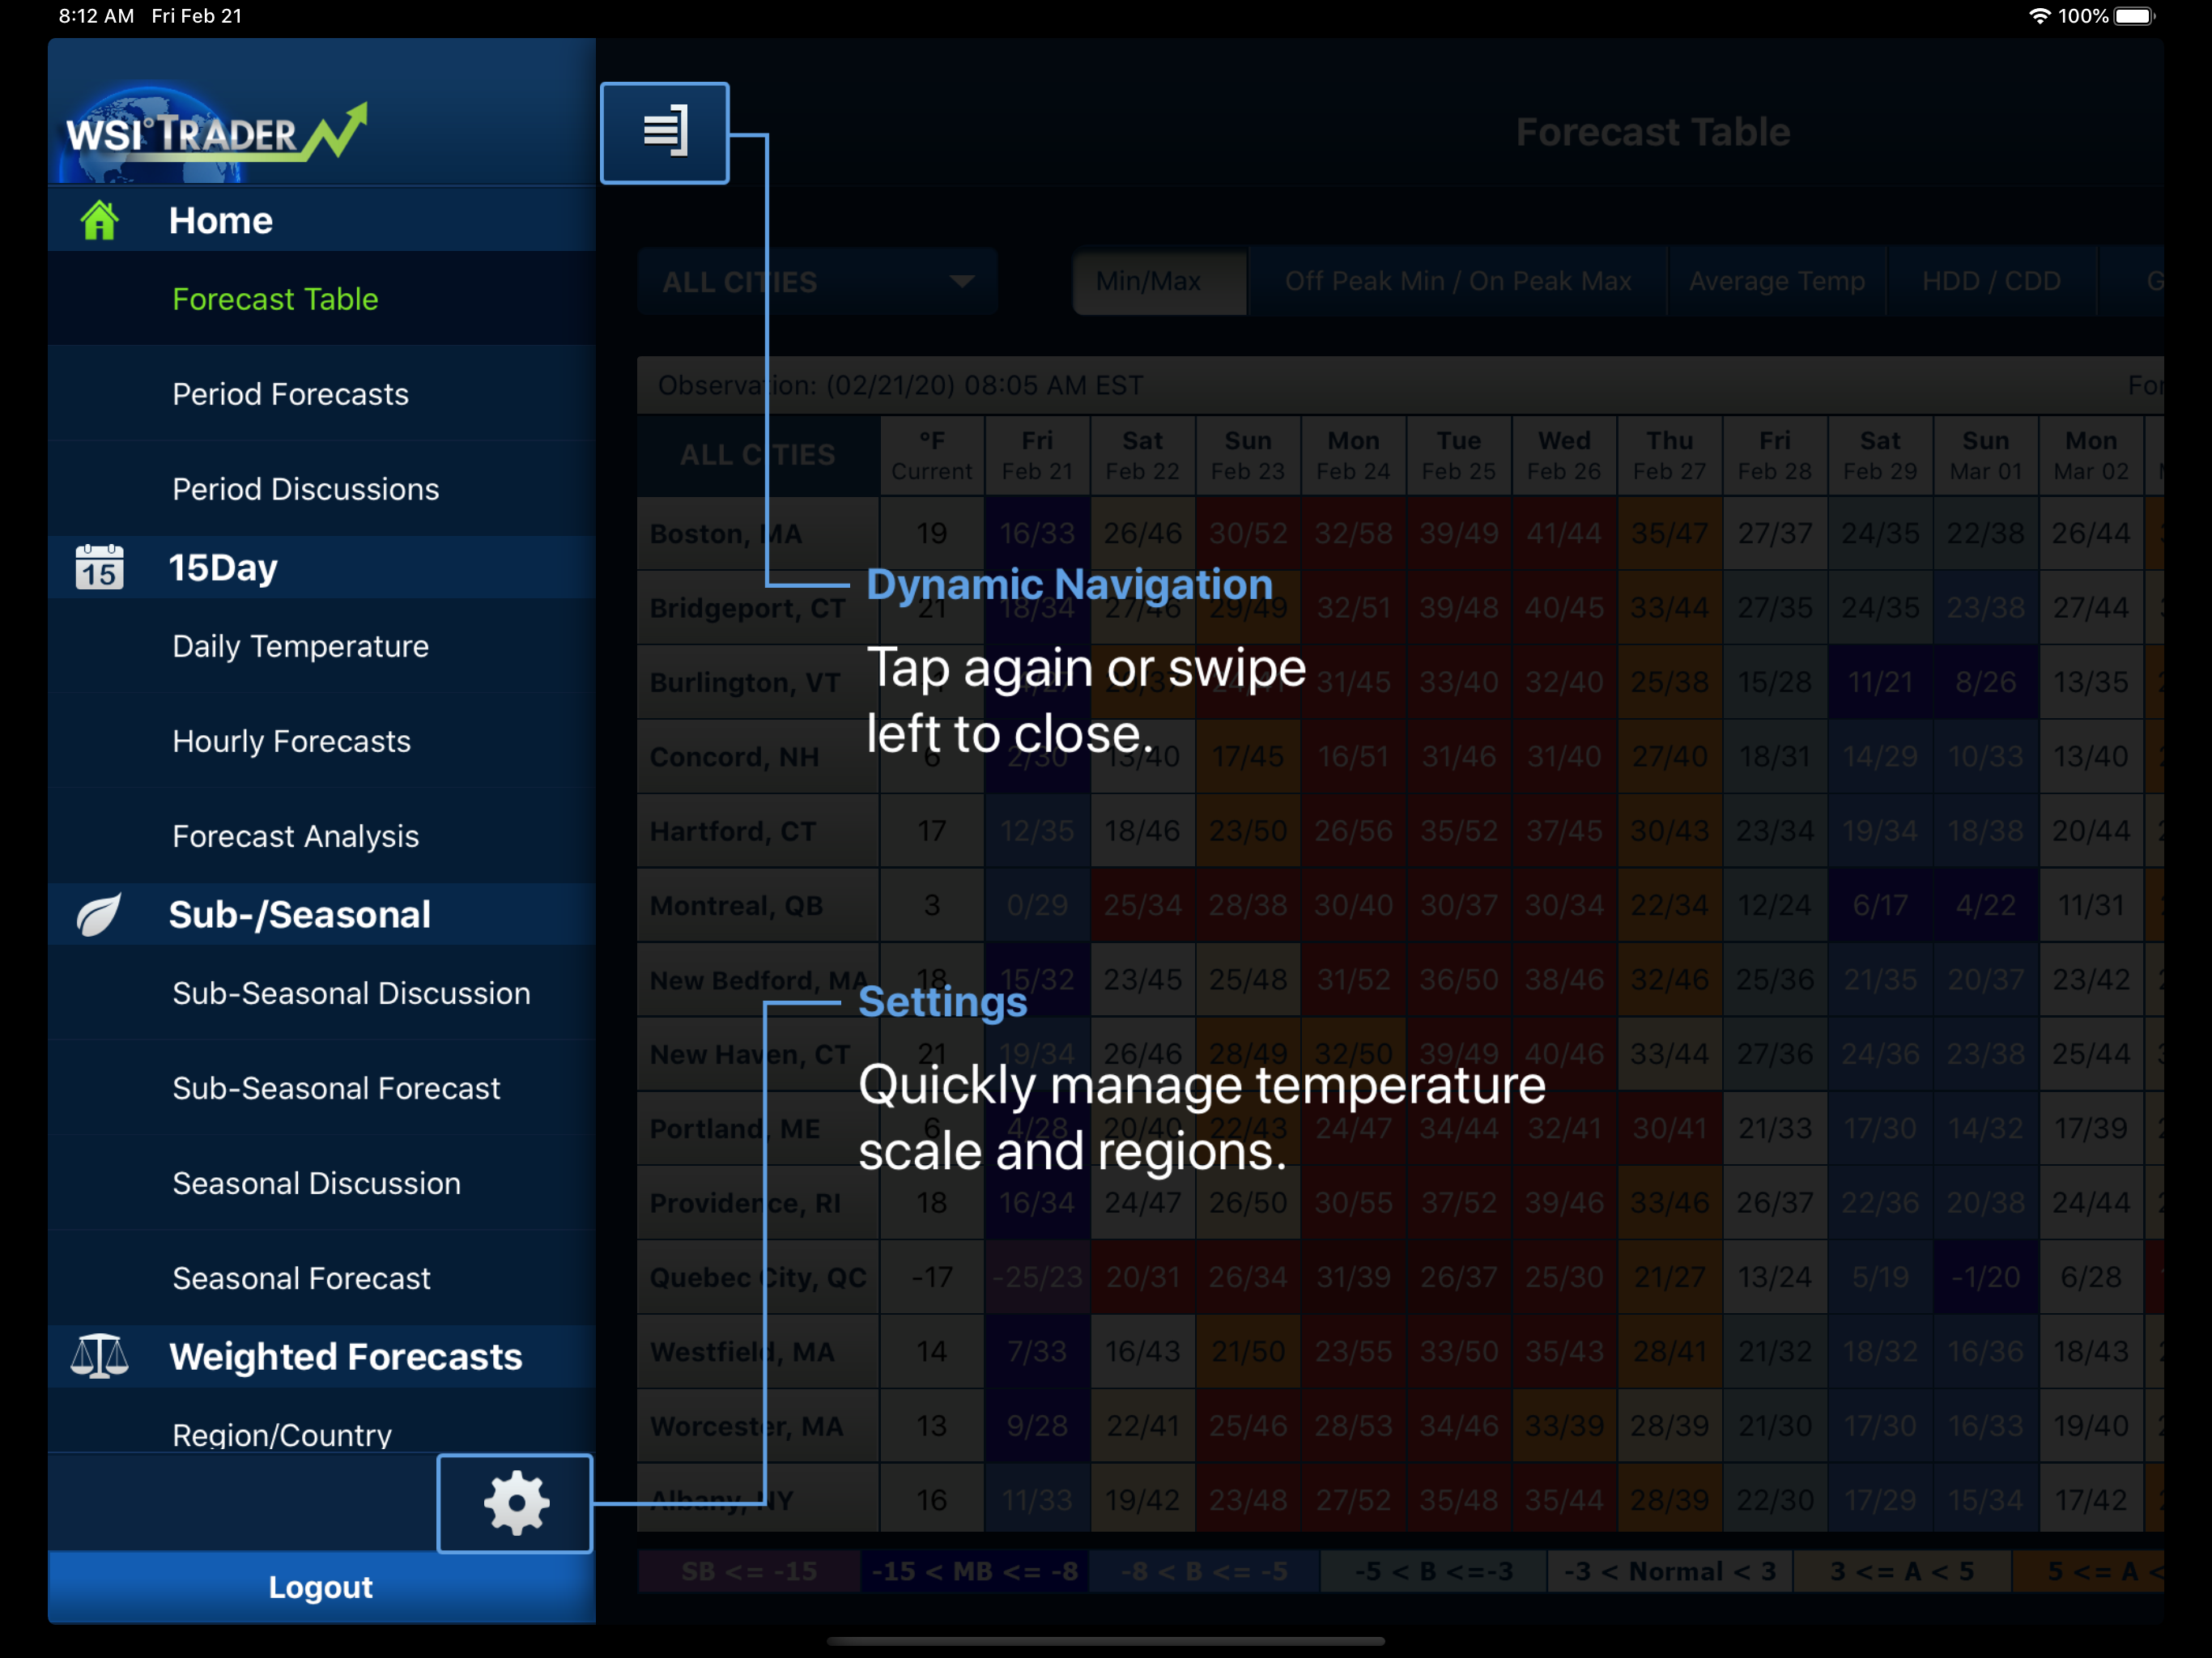Screen dimensions: 2212x1658
Task: Tap the Wed Feb 26 column header
Action: point(1564,456)
